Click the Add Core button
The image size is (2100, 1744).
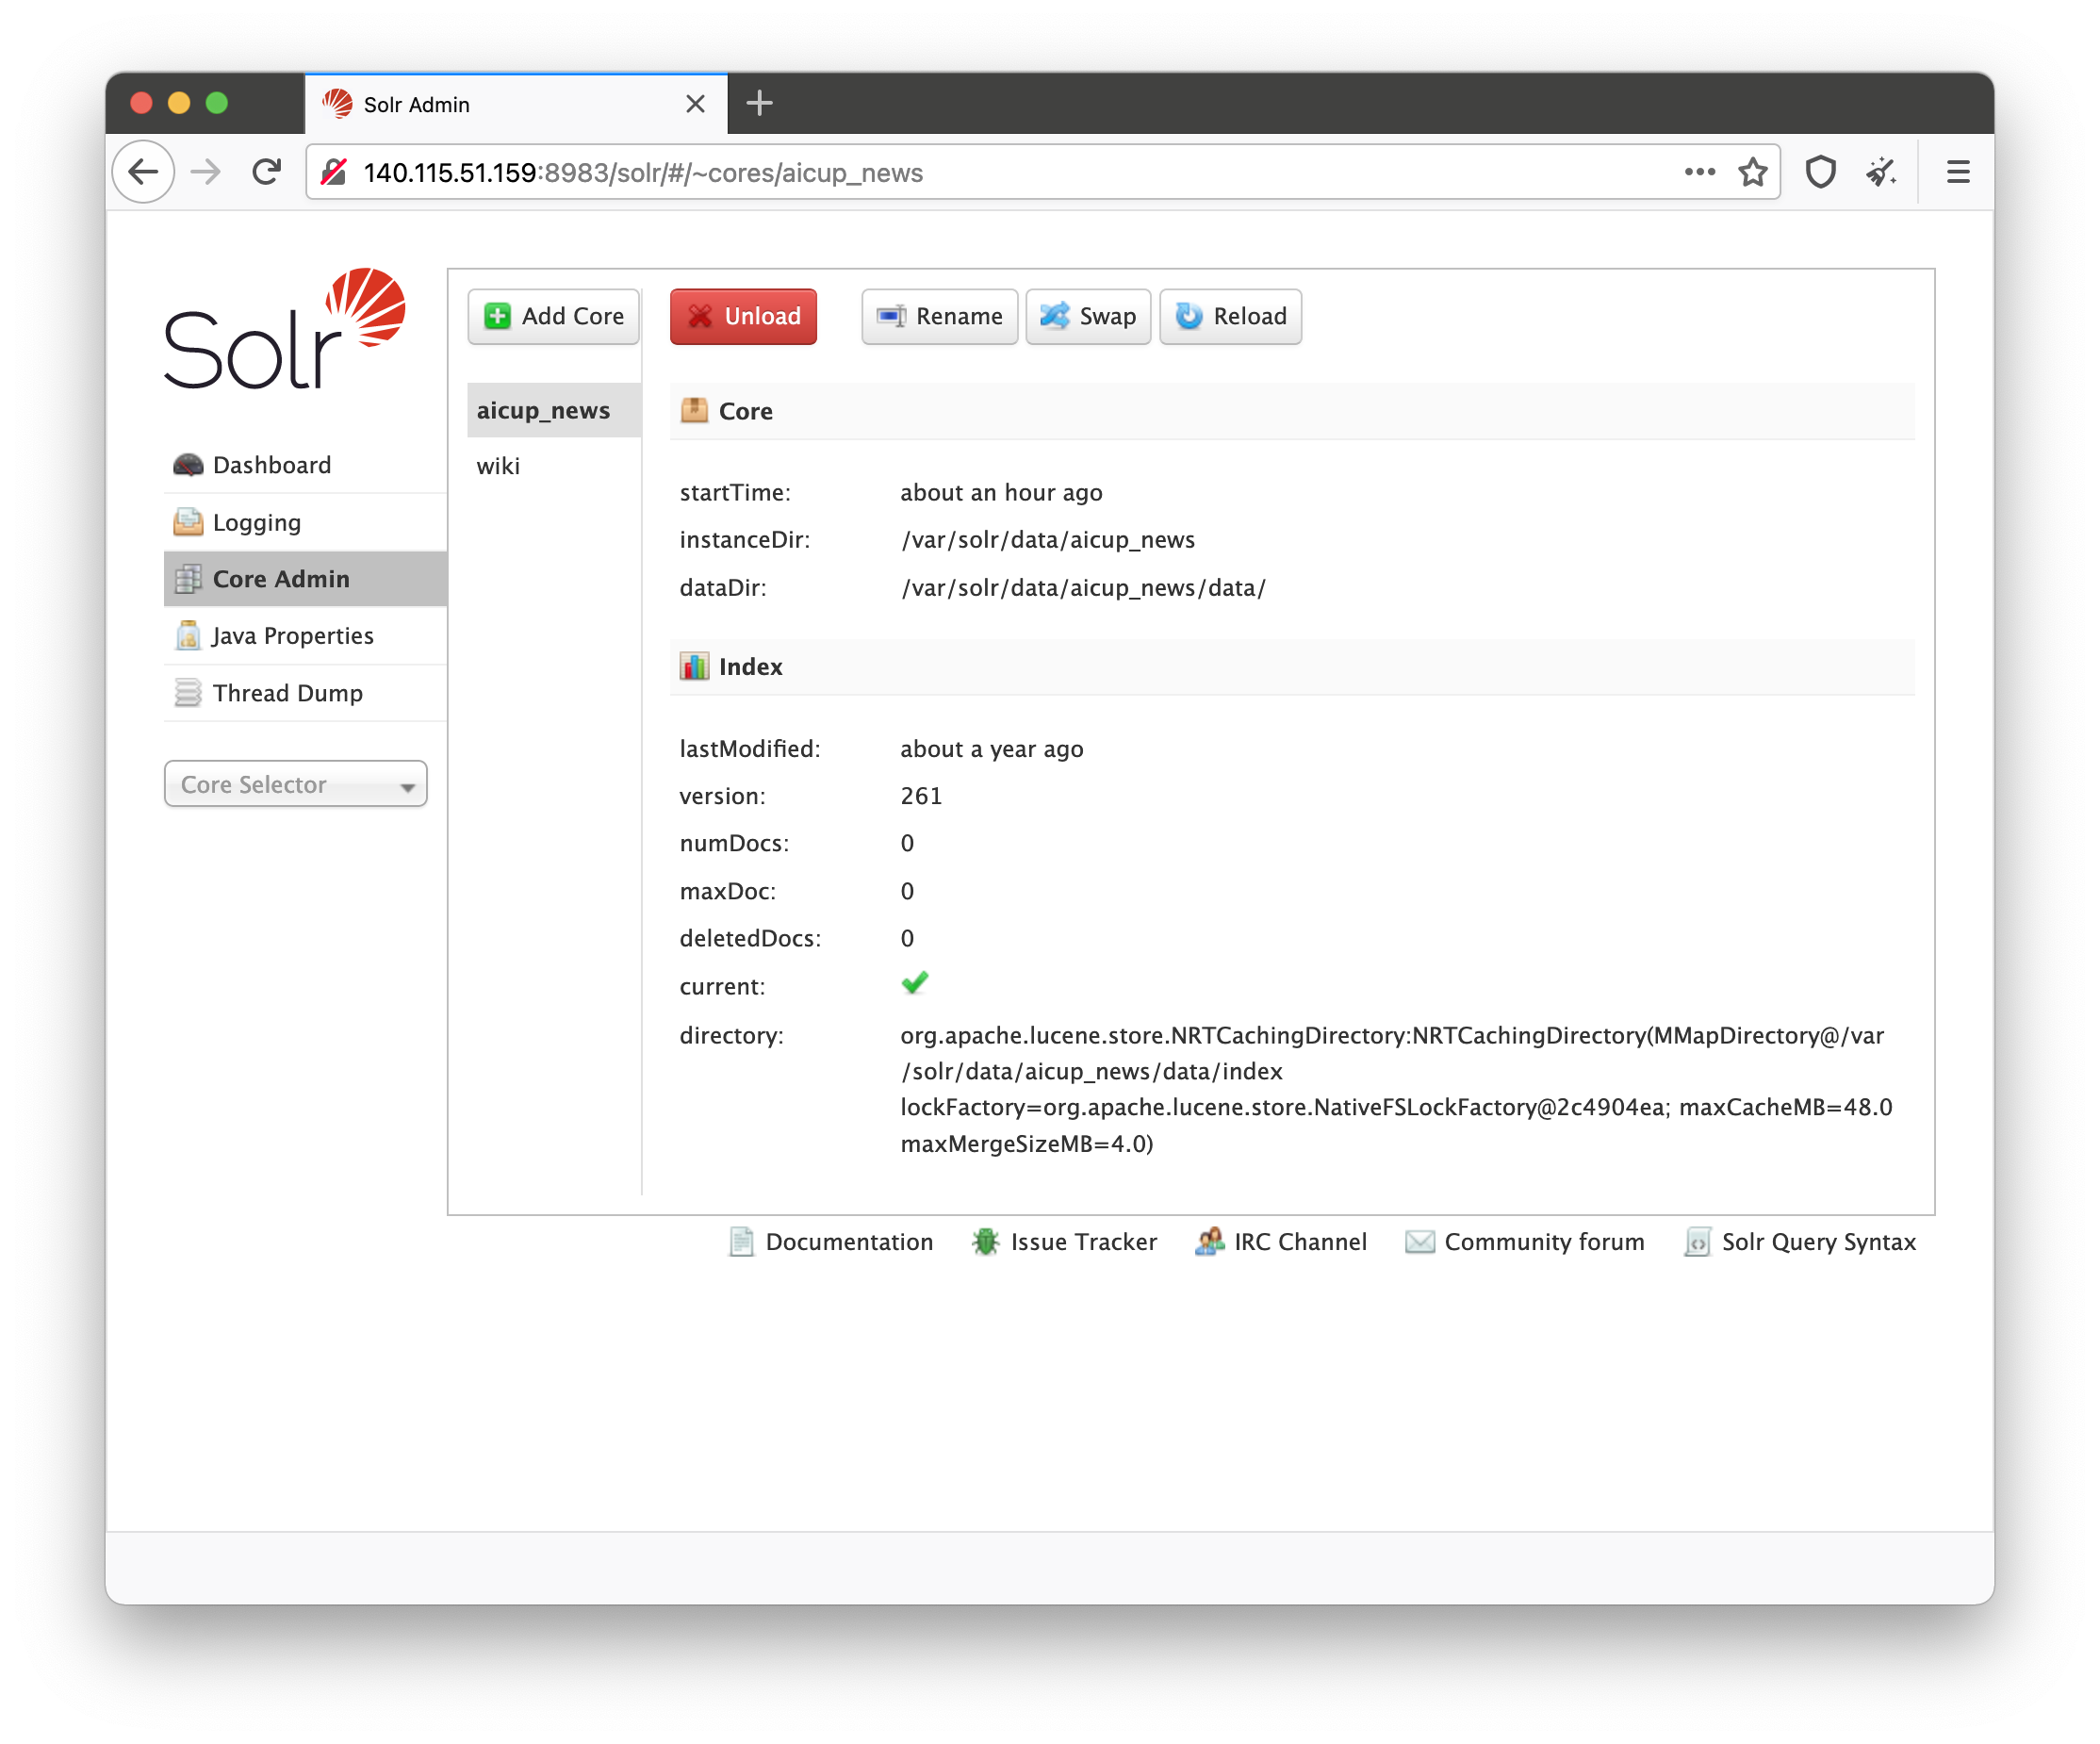(554, 316)
